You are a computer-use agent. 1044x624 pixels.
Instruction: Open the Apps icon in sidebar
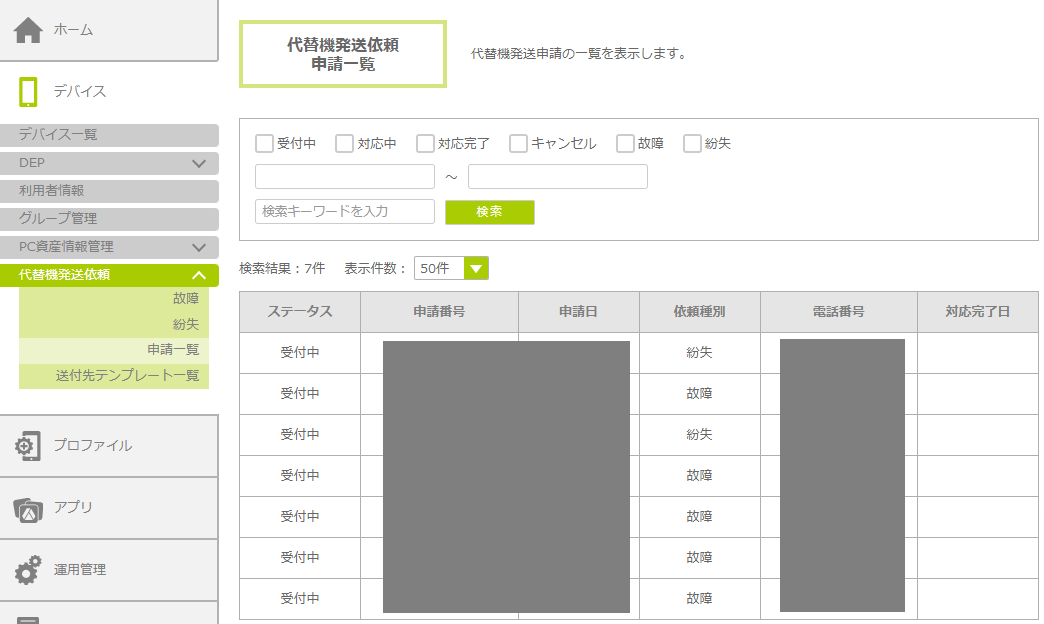[28, 508]
